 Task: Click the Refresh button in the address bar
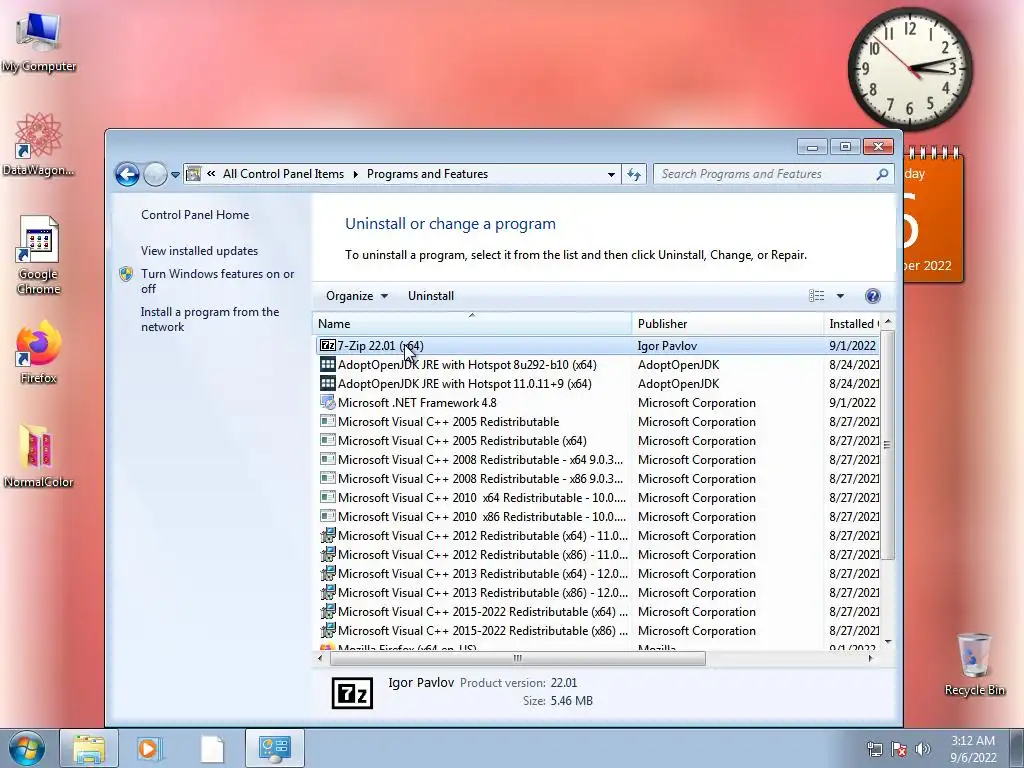(x=634, y=174)
